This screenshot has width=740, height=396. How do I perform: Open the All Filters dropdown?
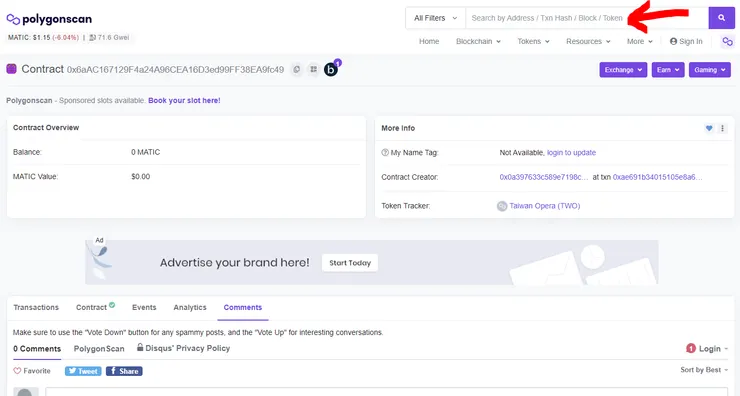[436, 18]
